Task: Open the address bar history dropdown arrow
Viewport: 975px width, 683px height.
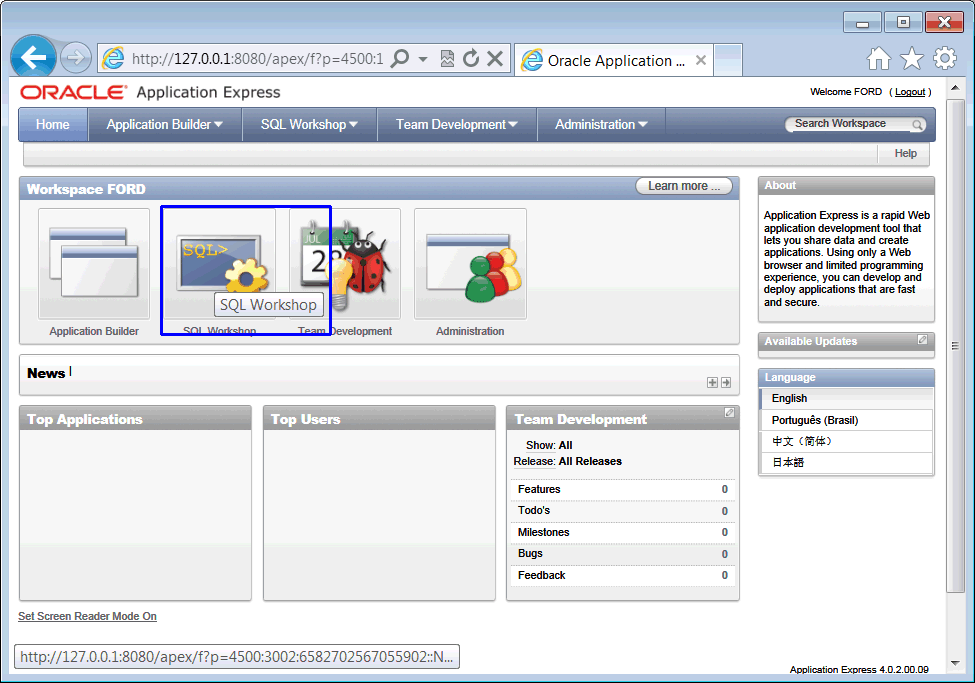Action: point(423,60)
